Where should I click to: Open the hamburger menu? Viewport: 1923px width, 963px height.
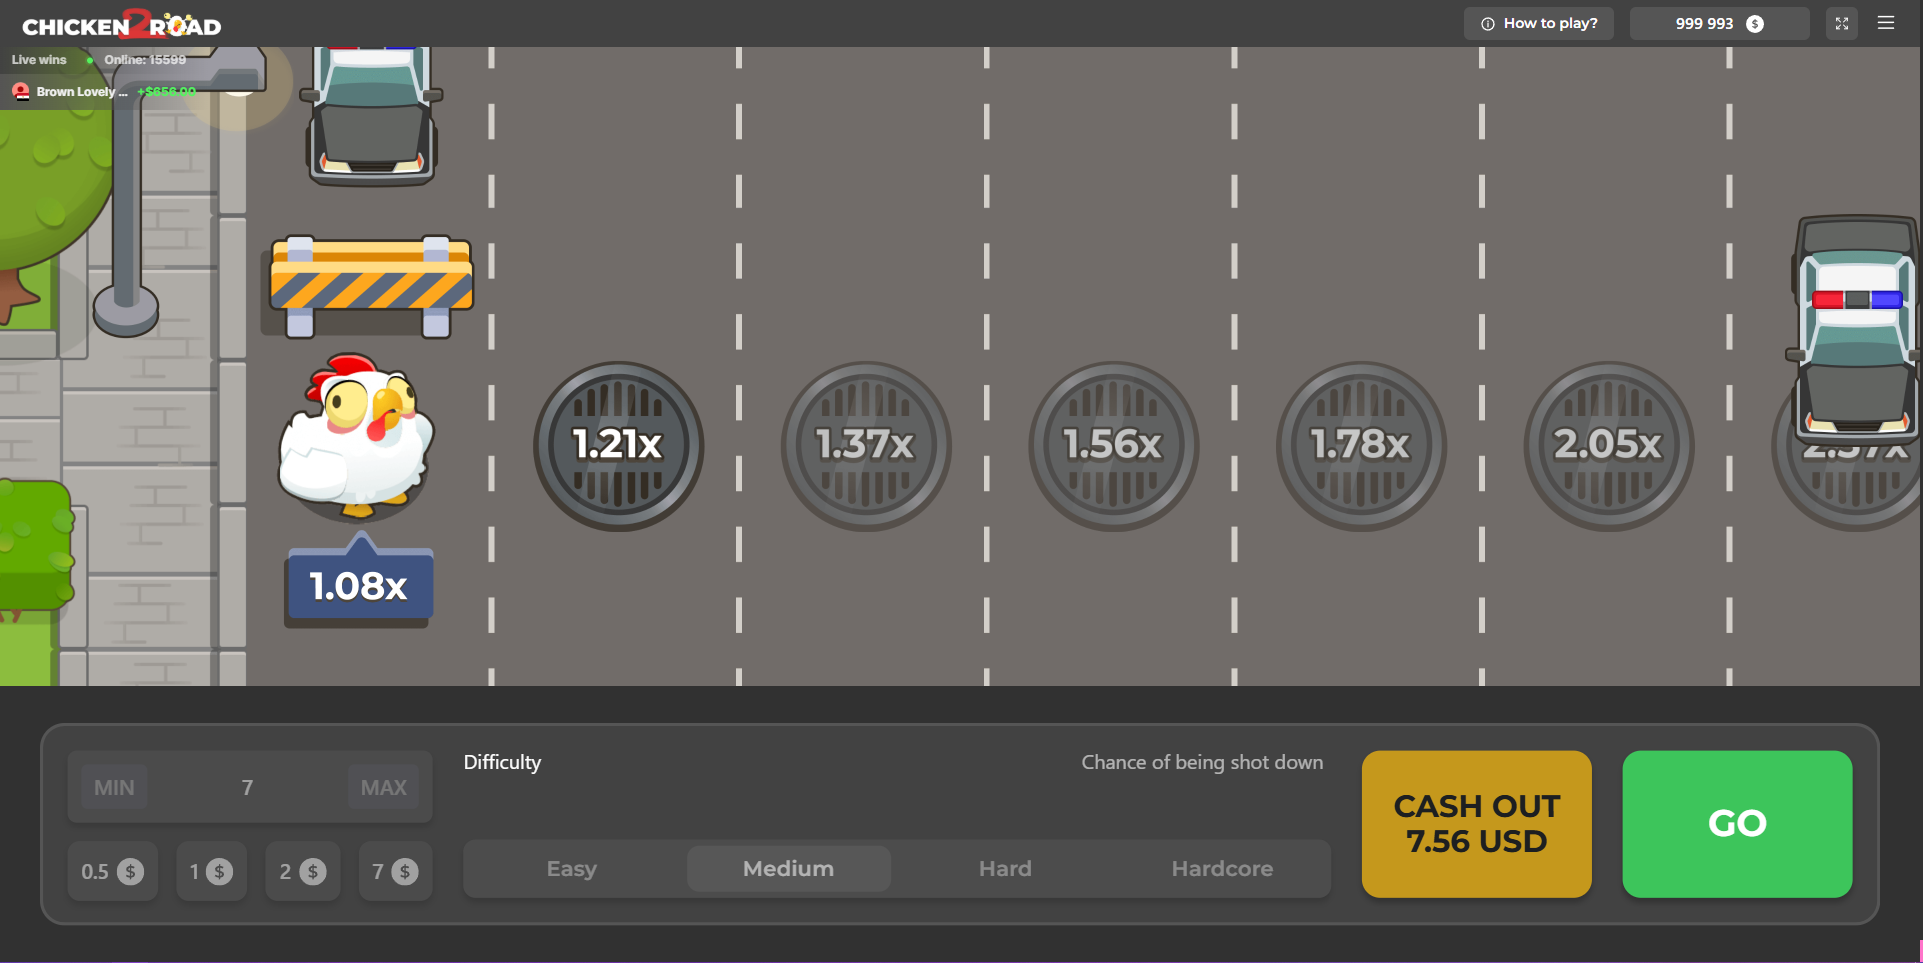(1886, 24)
